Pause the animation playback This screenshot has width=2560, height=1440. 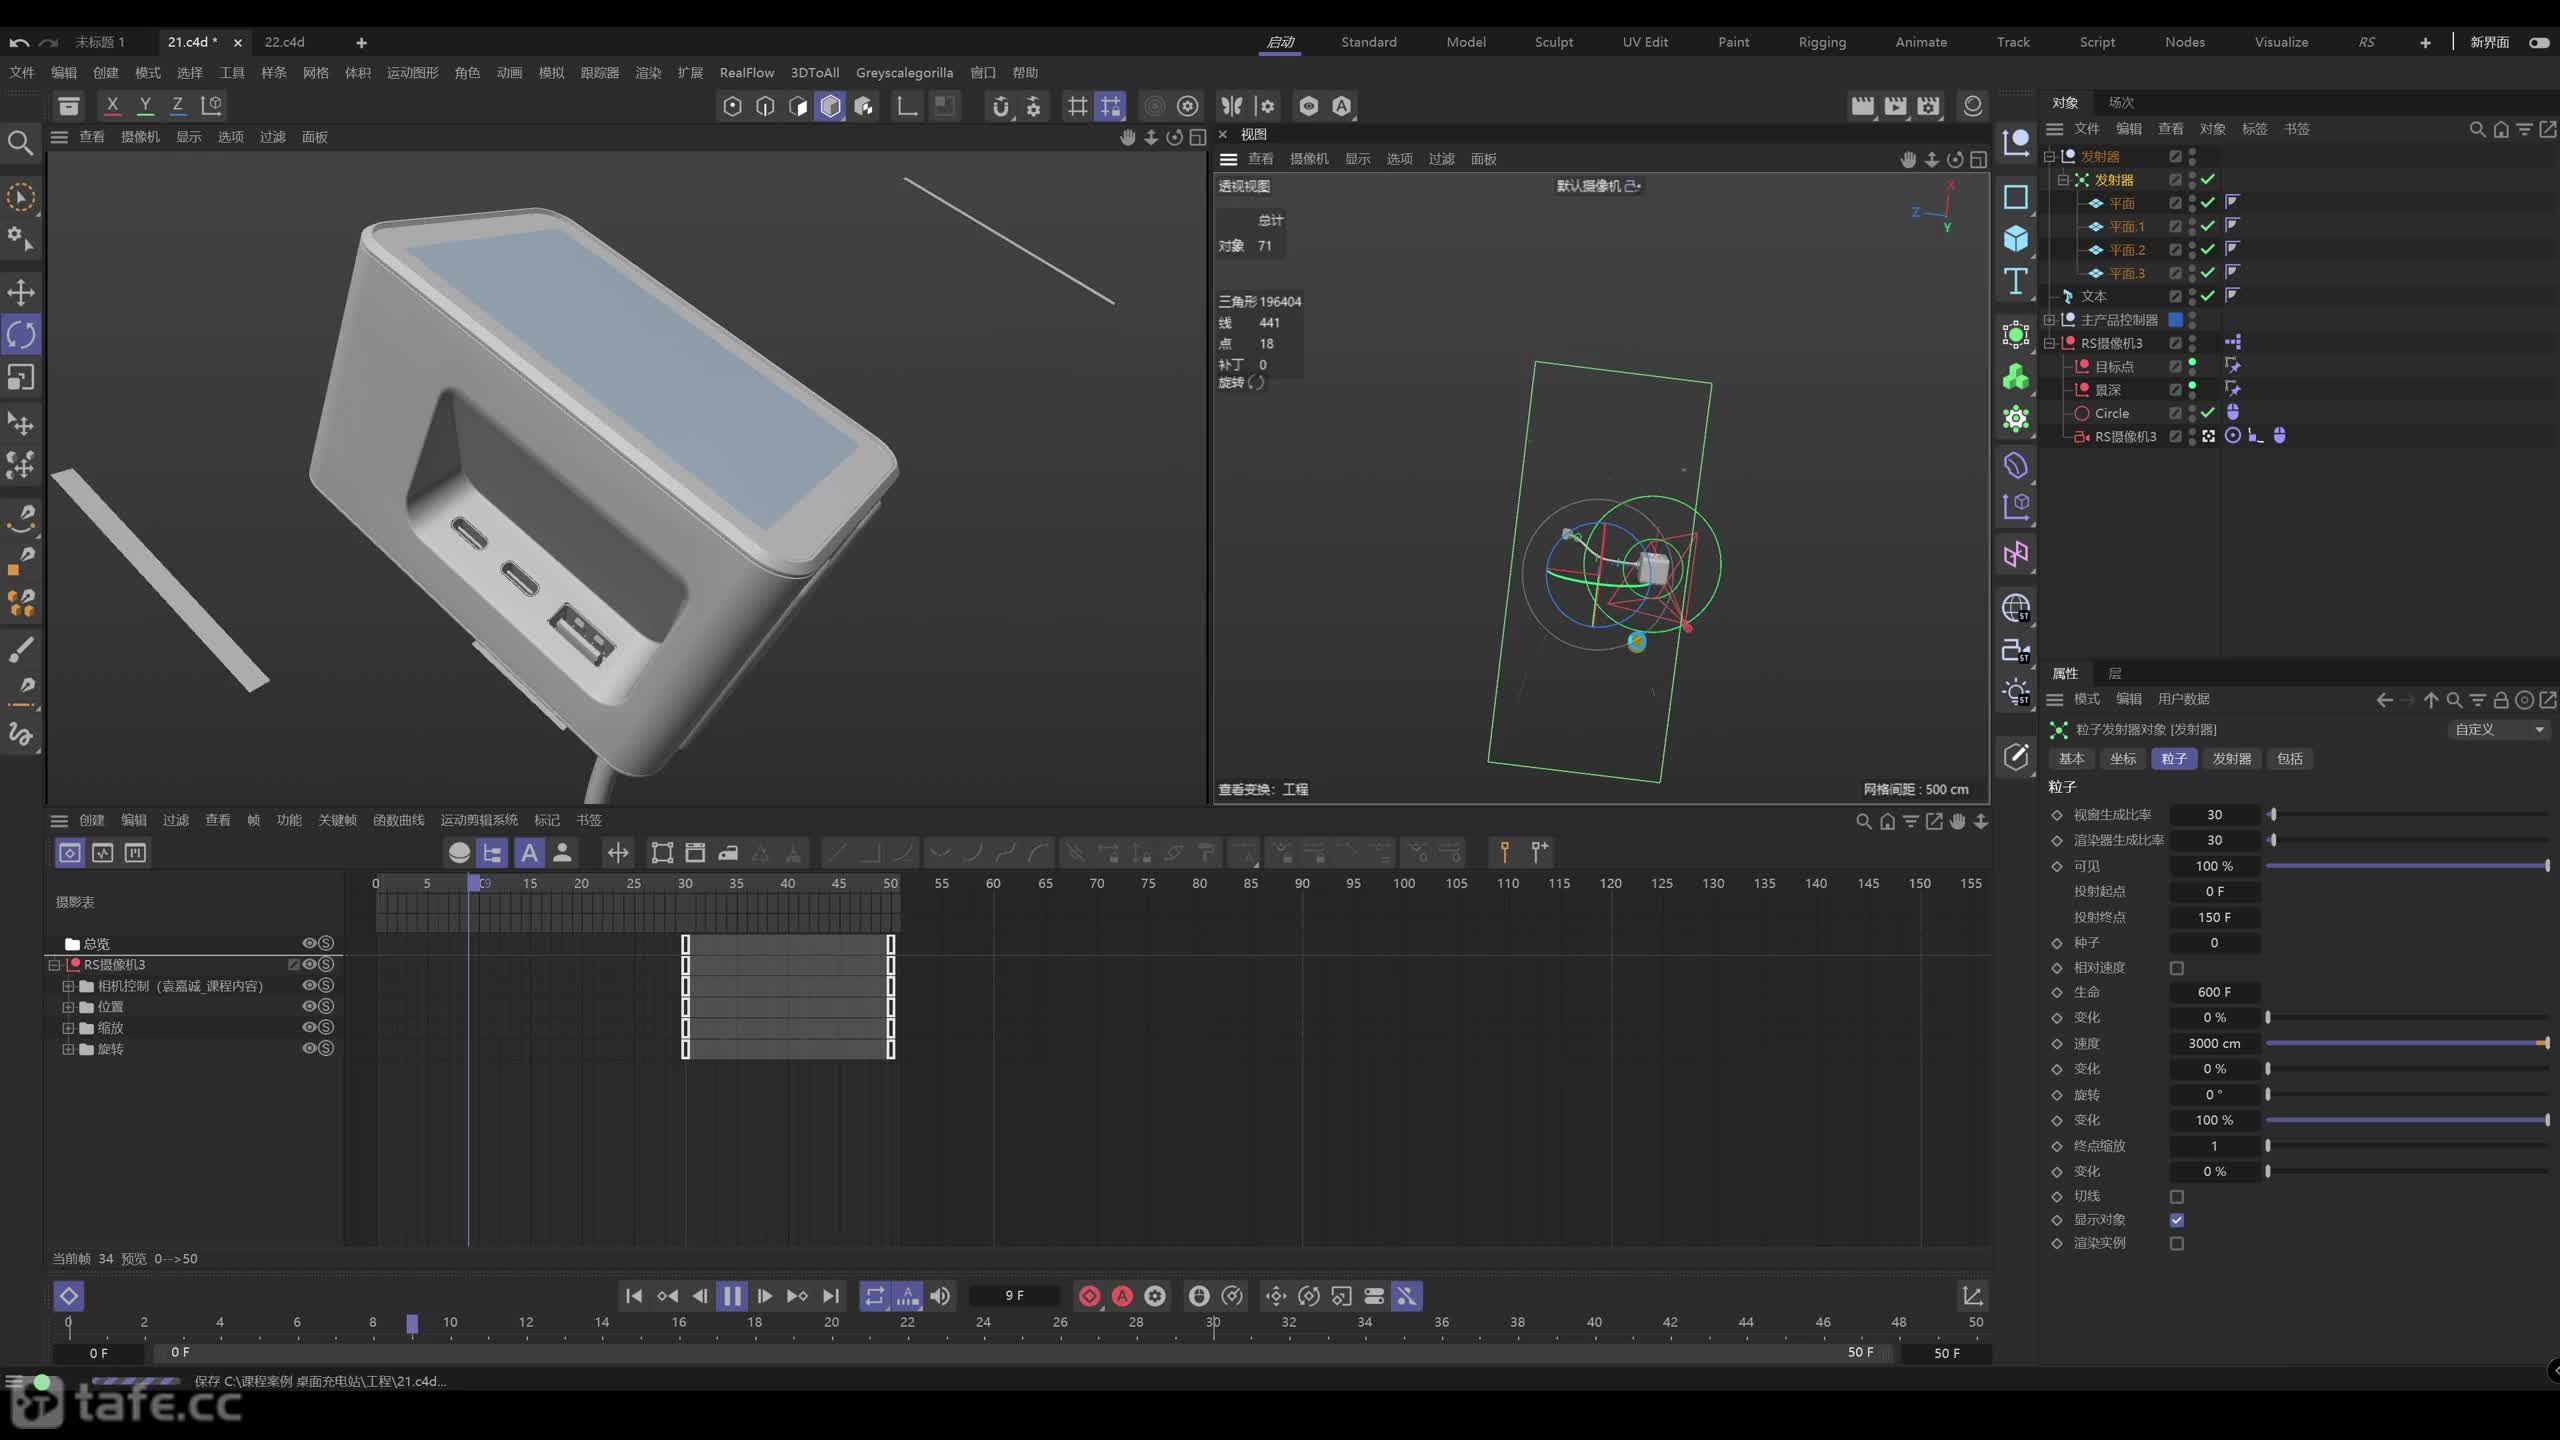(732, 1296)
